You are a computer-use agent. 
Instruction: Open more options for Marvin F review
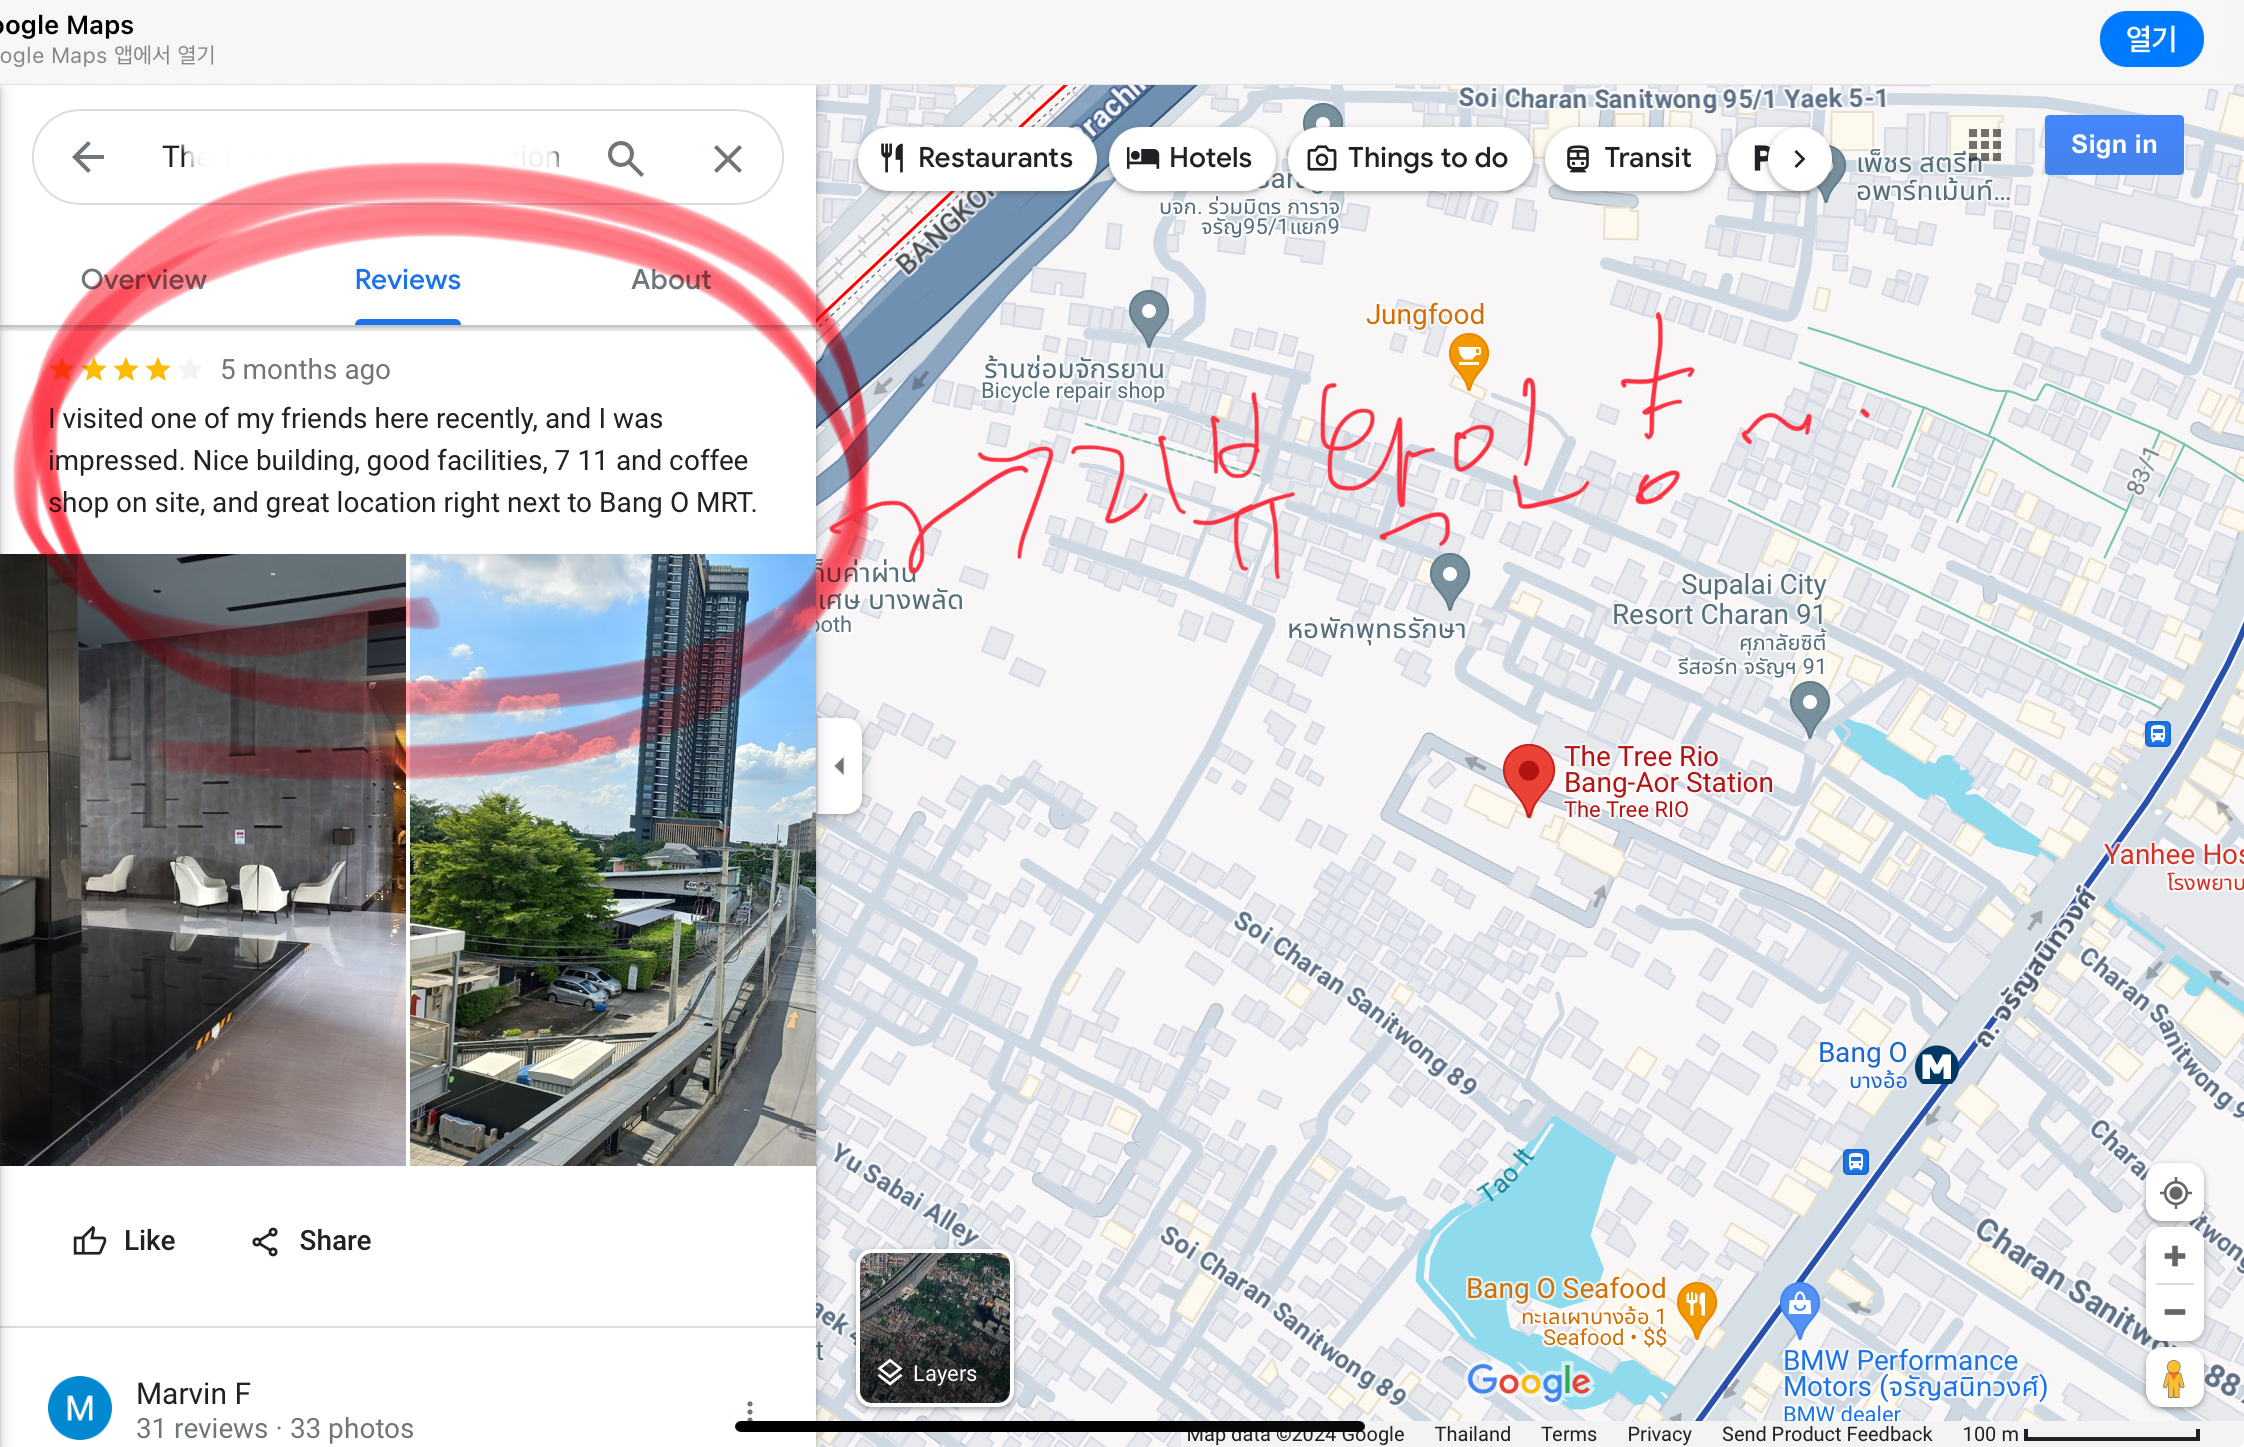[x=749, y=1411]
